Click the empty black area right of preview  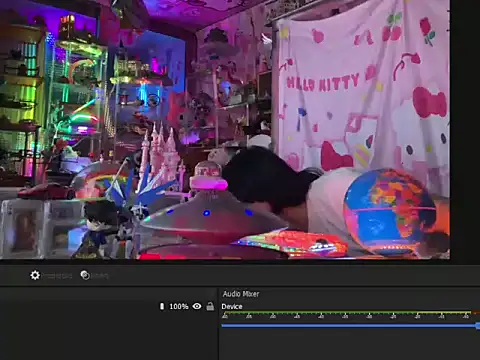coord(465,130)
